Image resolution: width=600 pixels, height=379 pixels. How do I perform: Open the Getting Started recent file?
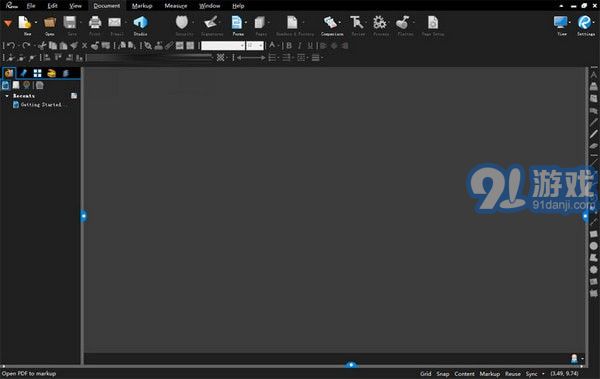click(41, 105)
